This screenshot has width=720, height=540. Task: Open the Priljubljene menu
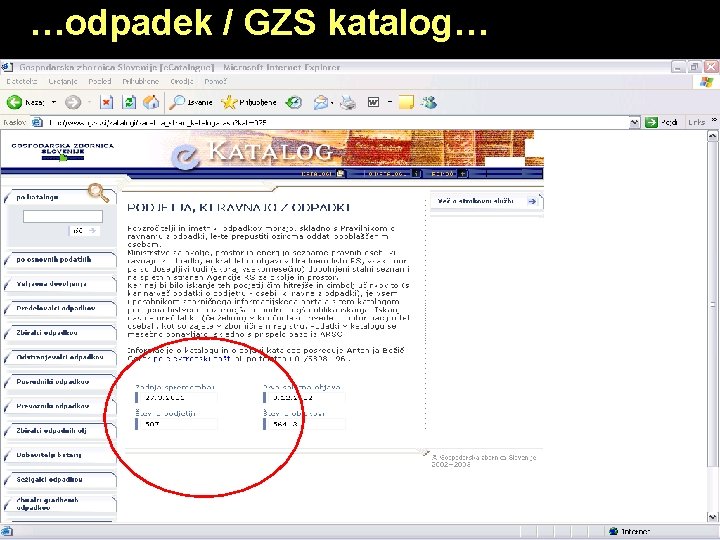(x=141, y=81)
